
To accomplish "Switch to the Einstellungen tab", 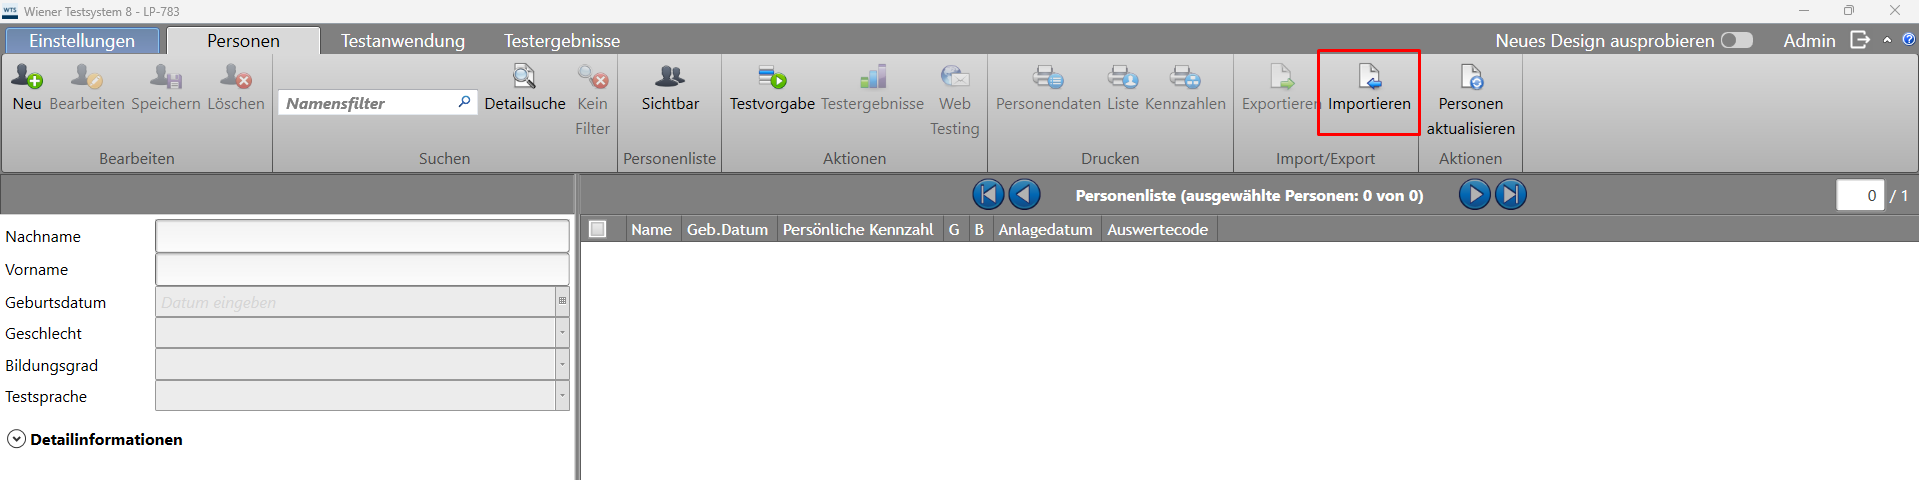I will pyautogui.click(x=82, y=41).
